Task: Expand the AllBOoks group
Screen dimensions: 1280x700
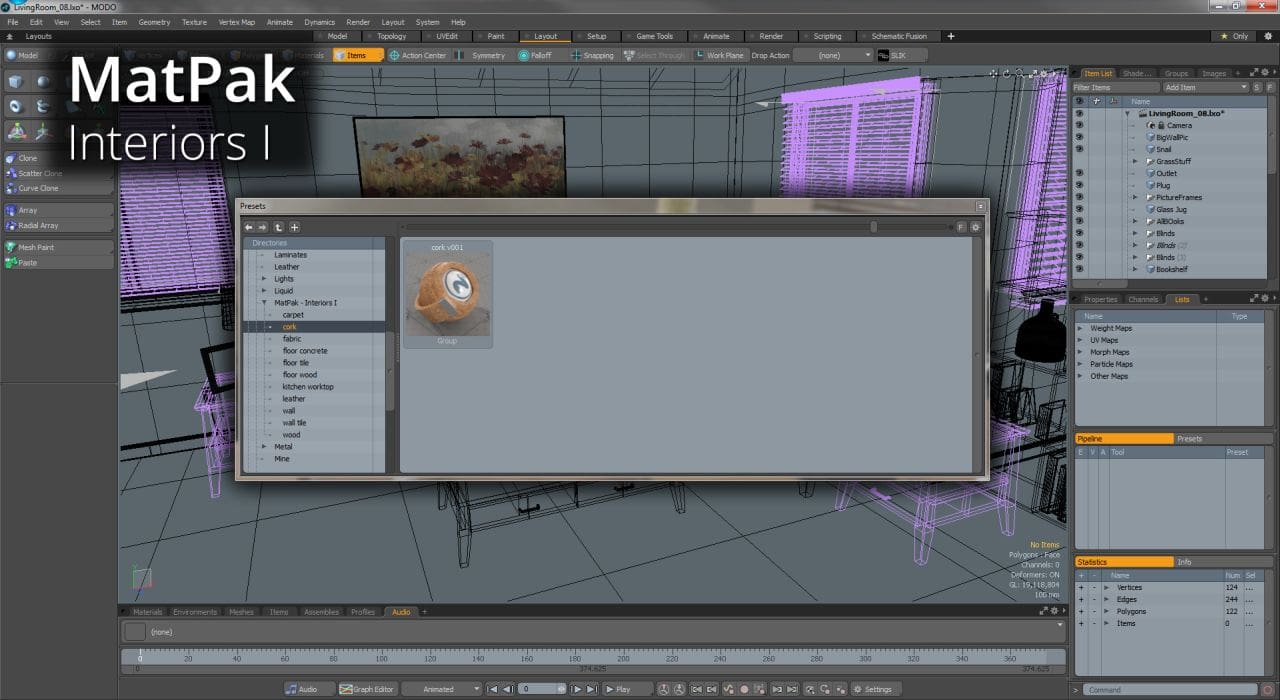Action: [x=1135, y=221]
